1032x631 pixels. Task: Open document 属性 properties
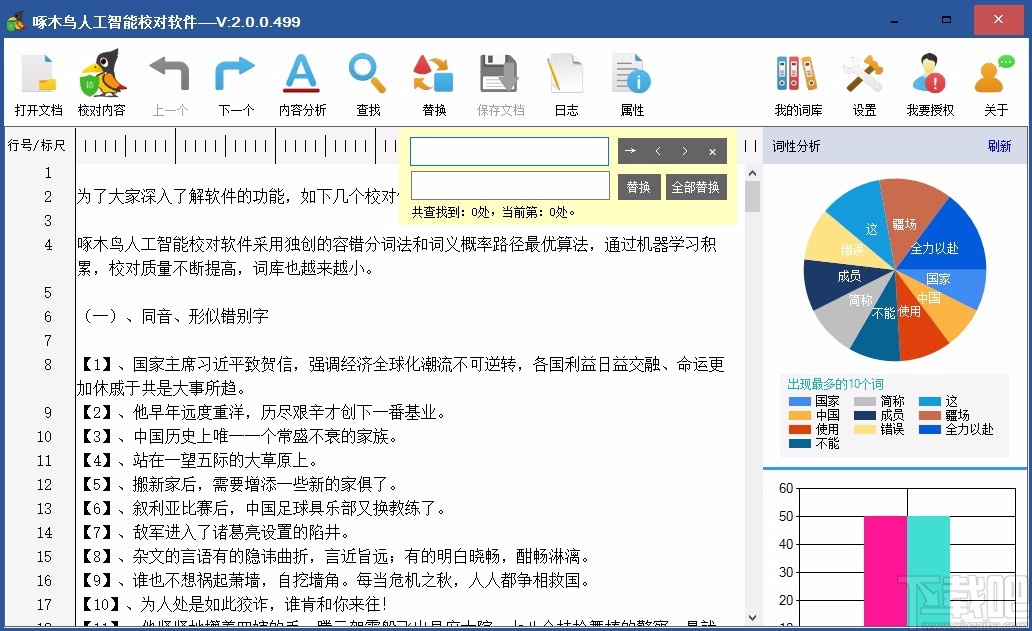click(x=631, y=83)
